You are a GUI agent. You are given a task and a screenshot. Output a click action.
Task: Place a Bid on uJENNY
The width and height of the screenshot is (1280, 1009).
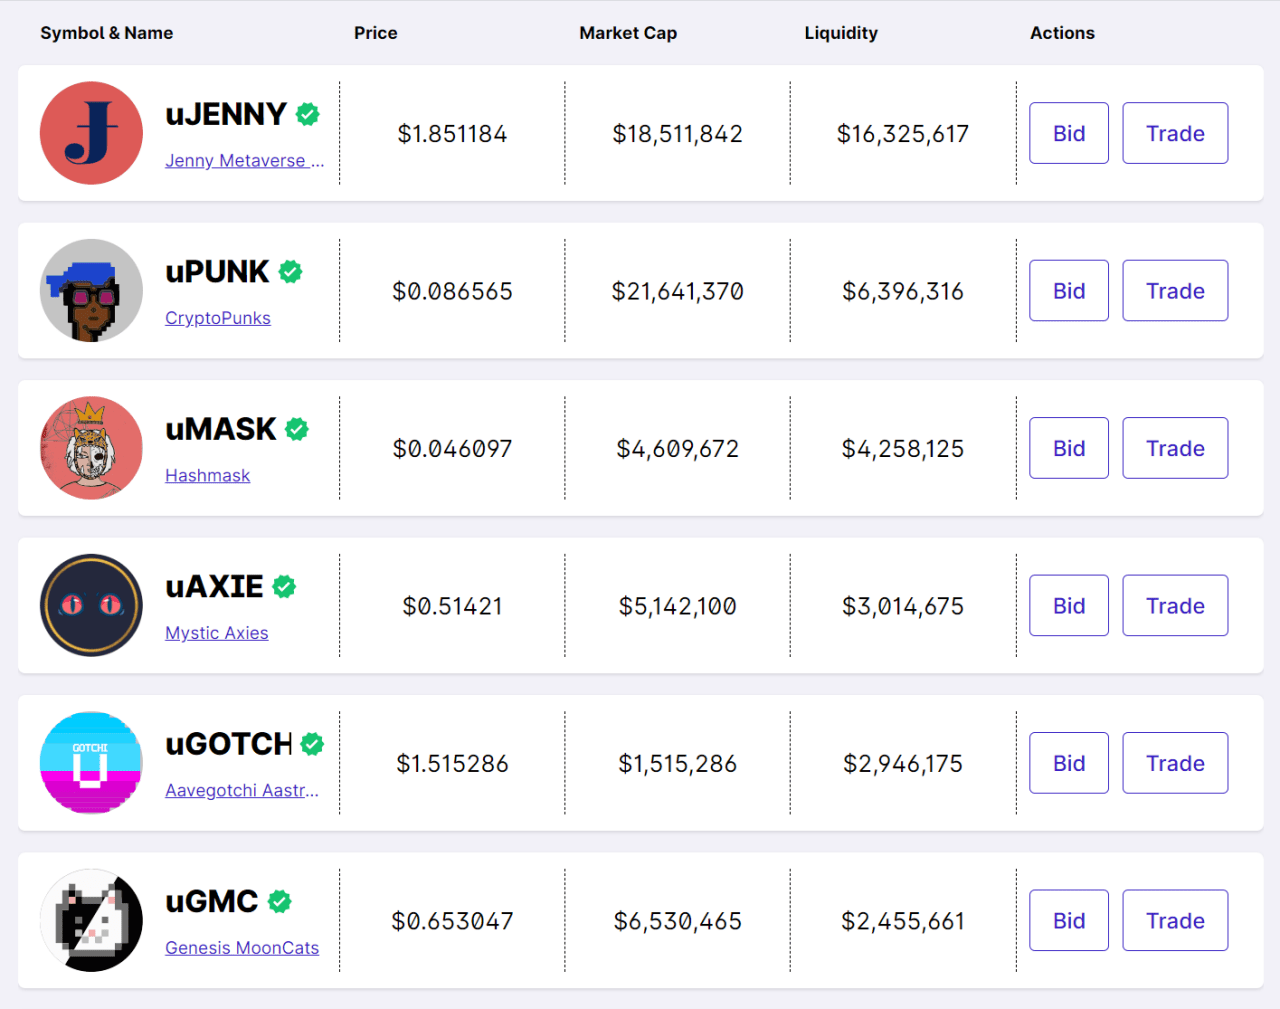point(1069,133)
